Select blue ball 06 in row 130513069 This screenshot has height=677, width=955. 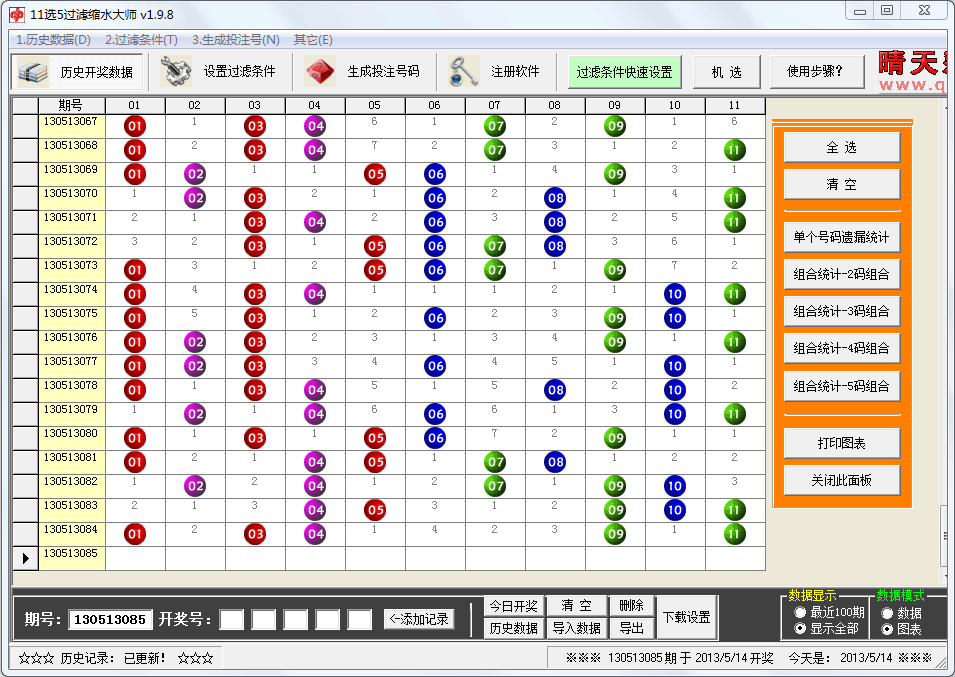click(x=435, y=174)
